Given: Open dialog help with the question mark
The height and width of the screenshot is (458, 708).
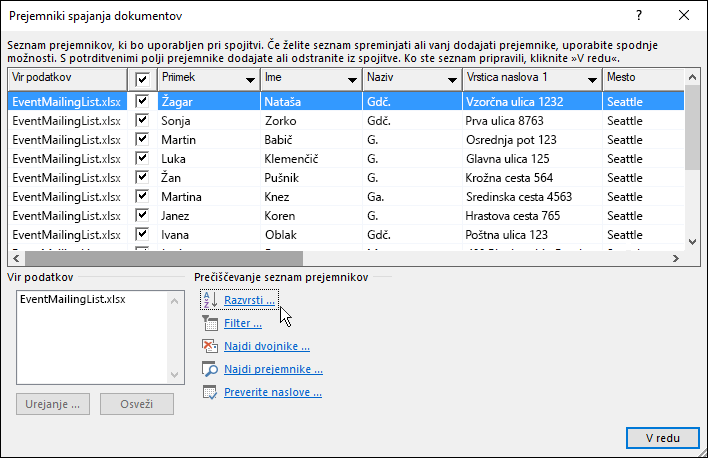Looking at the screenshot, I should [x=638, y=15].
